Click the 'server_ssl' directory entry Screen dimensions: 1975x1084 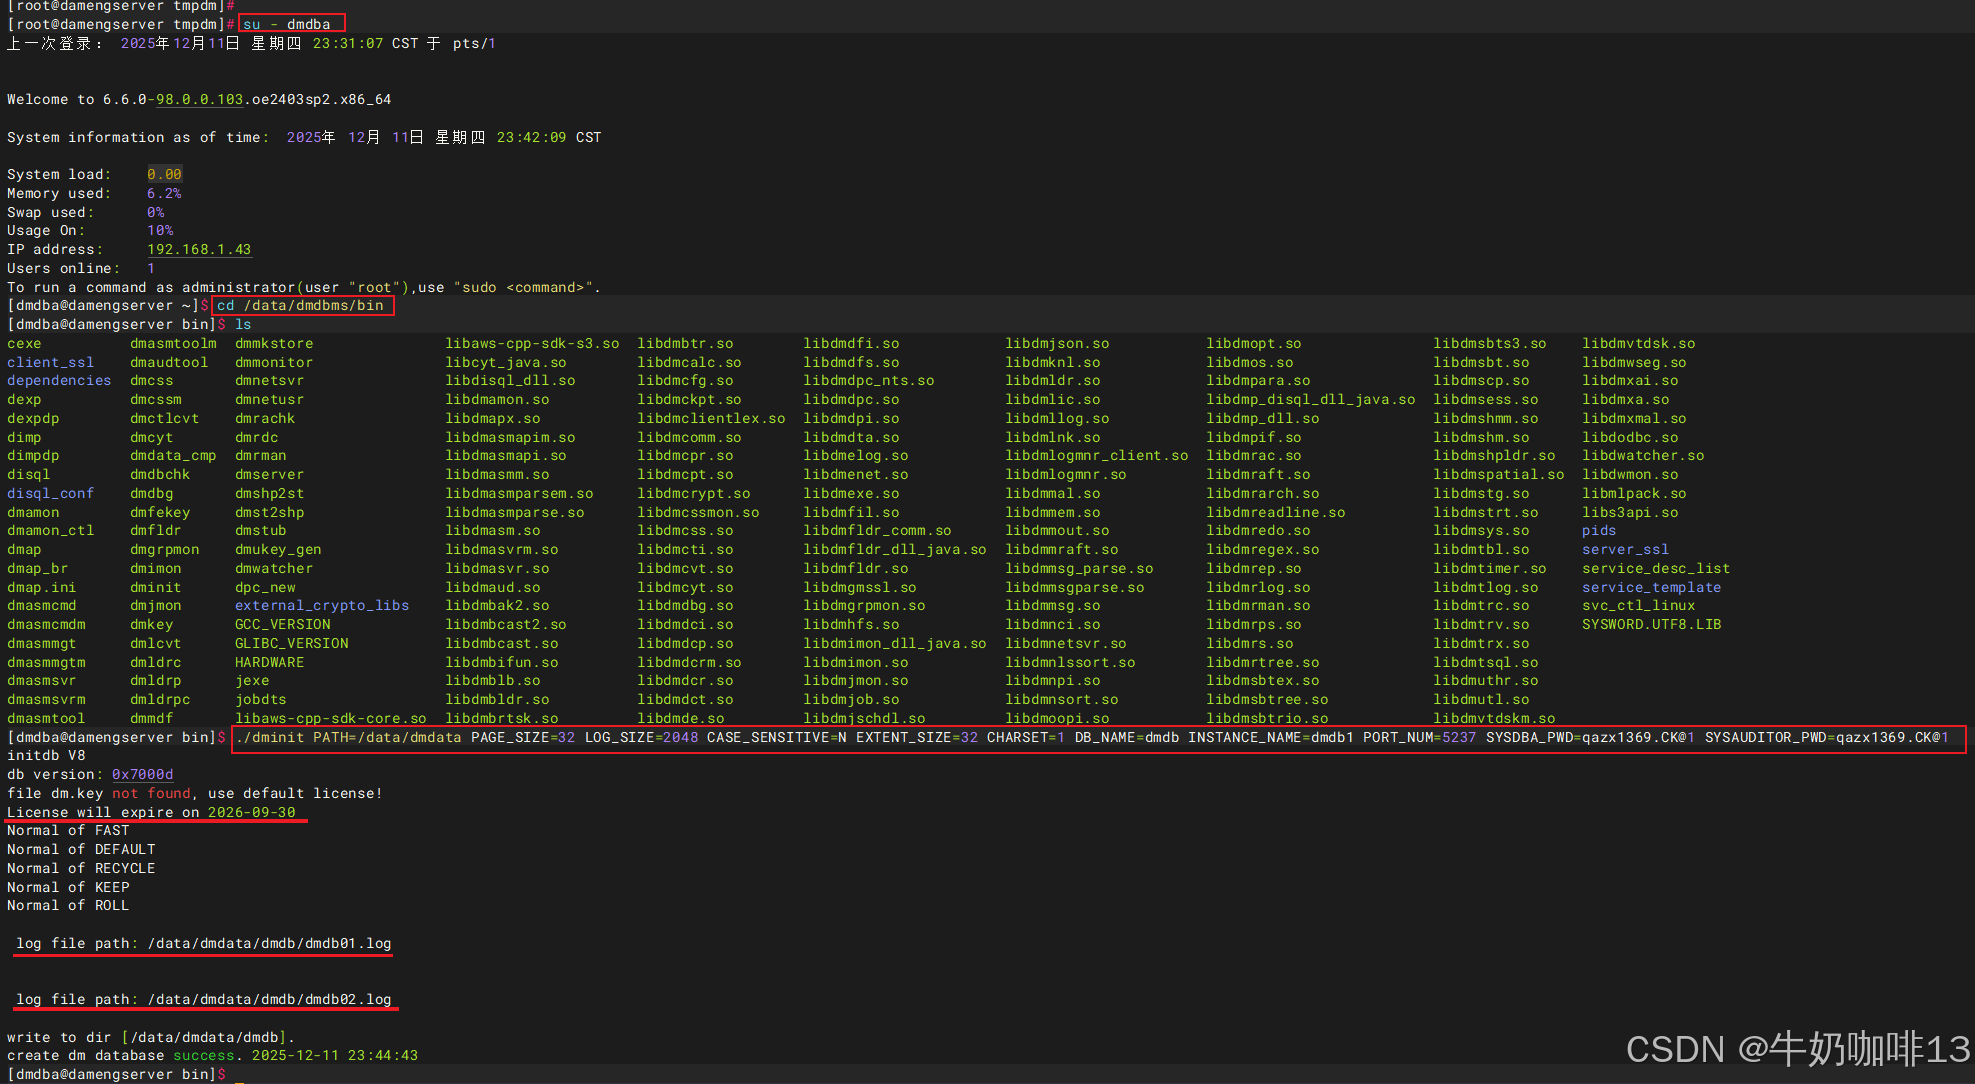point(1625,550)
